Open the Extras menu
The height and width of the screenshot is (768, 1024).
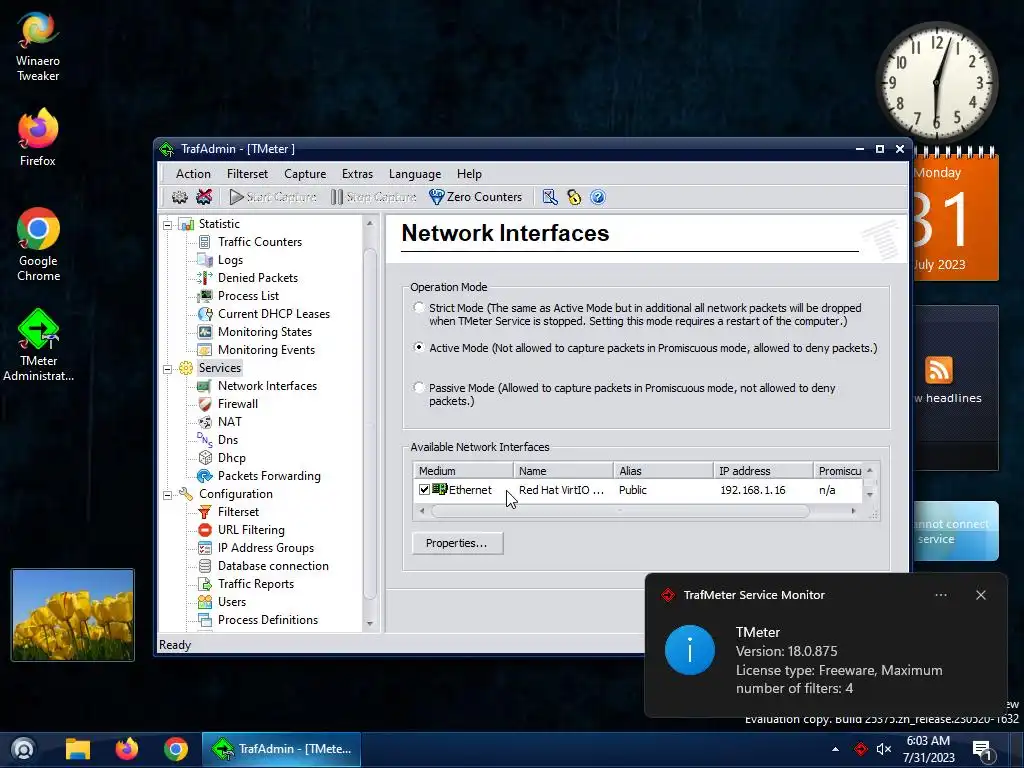click(x=357, y=174)
